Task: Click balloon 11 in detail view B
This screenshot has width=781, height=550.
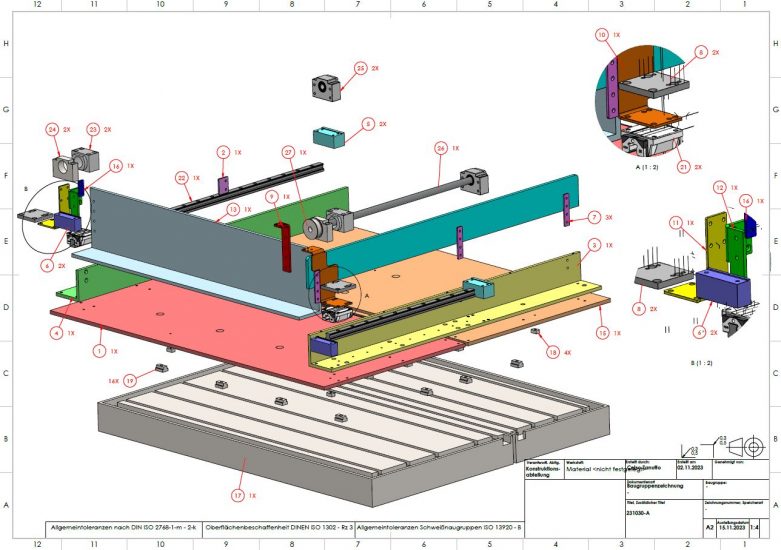Action: (675, 221)
